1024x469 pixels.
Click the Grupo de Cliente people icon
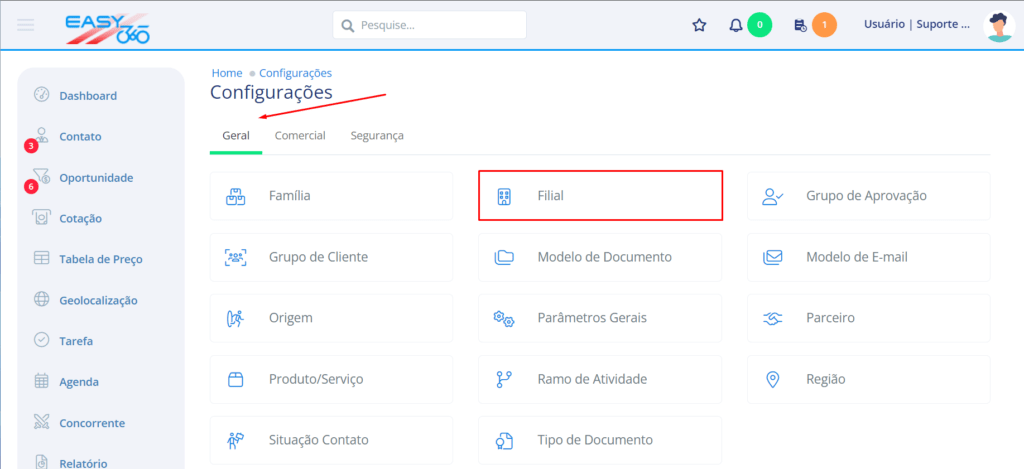235,257
